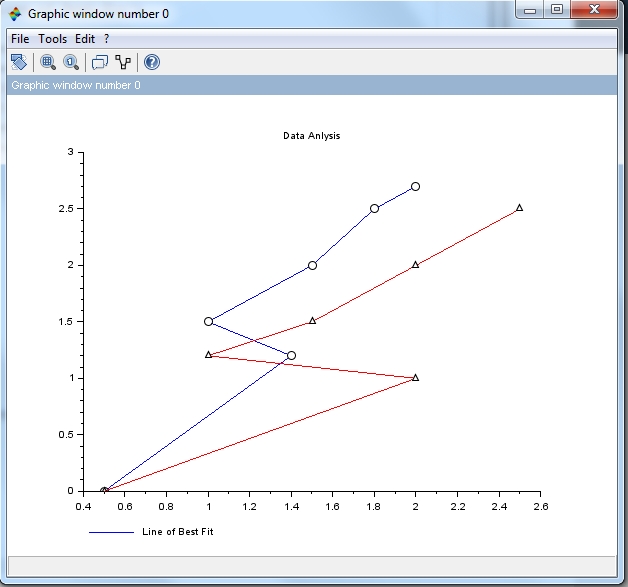Maximize the Graphic window
Viewport: 628px width, 587px height.
point(557,10)
